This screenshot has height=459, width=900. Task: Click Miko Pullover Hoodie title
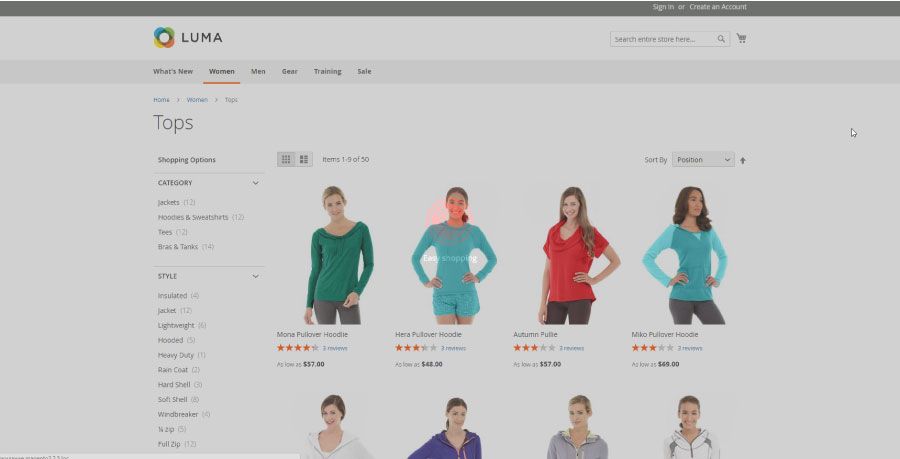click(665, 334)
